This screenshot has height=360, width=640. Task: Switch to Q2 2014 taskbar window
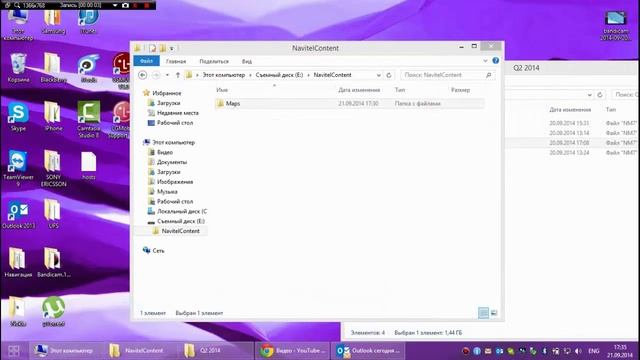click(215, 351)
